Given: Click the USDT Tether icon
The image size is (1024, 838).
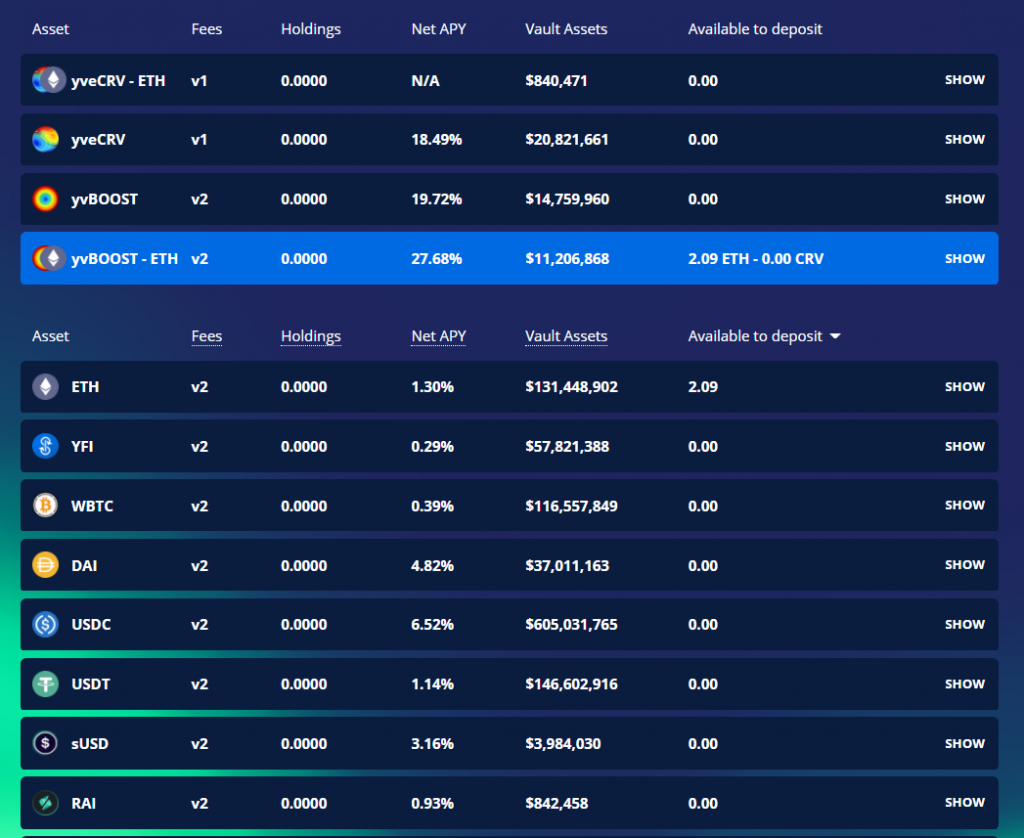Looking at the screenshot, I should click(45, 684).
